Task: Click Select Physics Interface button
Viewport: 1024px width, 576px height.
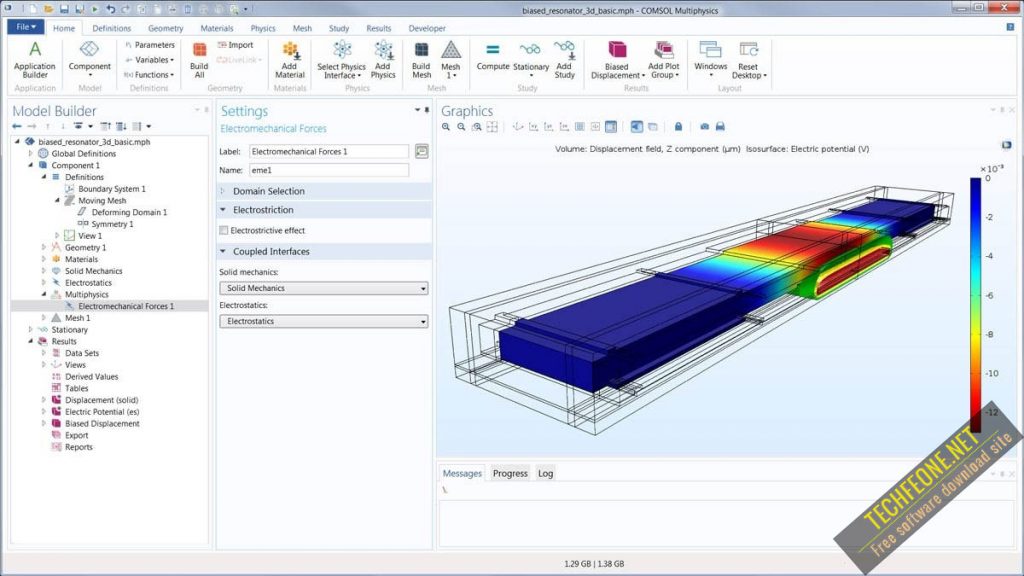Action: (342, 59)
